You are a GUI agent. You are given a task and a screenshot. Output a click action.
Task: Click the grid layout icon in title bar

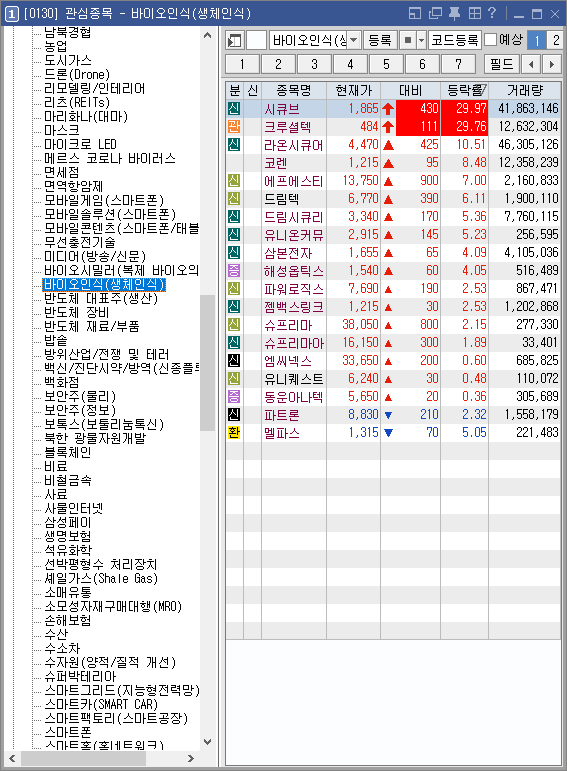[x=475, y=13]
